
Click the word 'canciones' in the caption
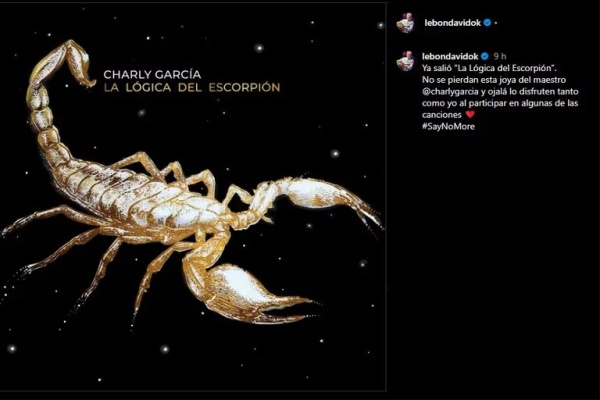442,115
